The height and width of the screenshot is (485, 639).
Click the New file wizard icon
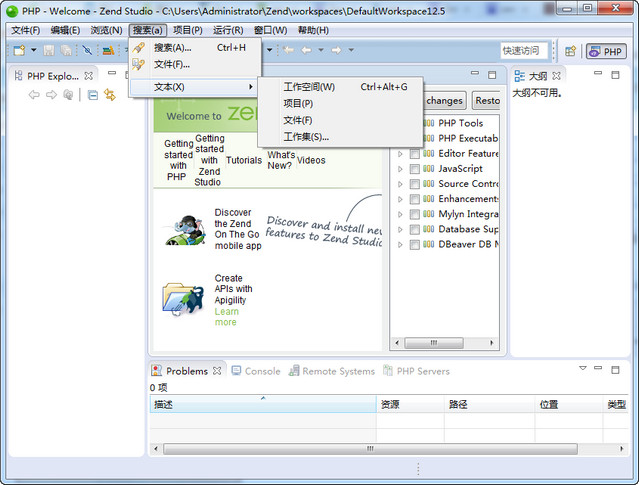(x=19, y=50)
